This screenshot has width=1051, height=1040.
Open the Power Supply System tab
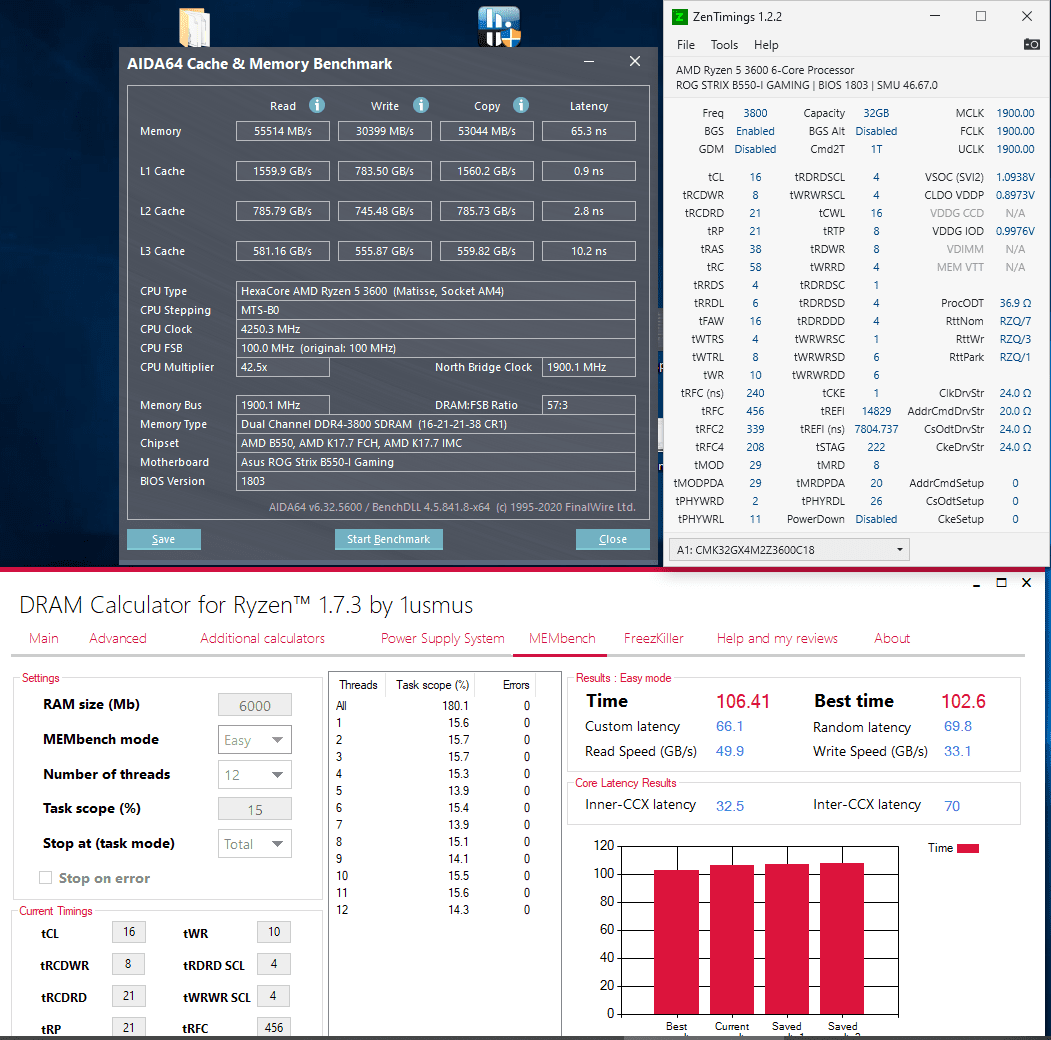click(442, 639)
